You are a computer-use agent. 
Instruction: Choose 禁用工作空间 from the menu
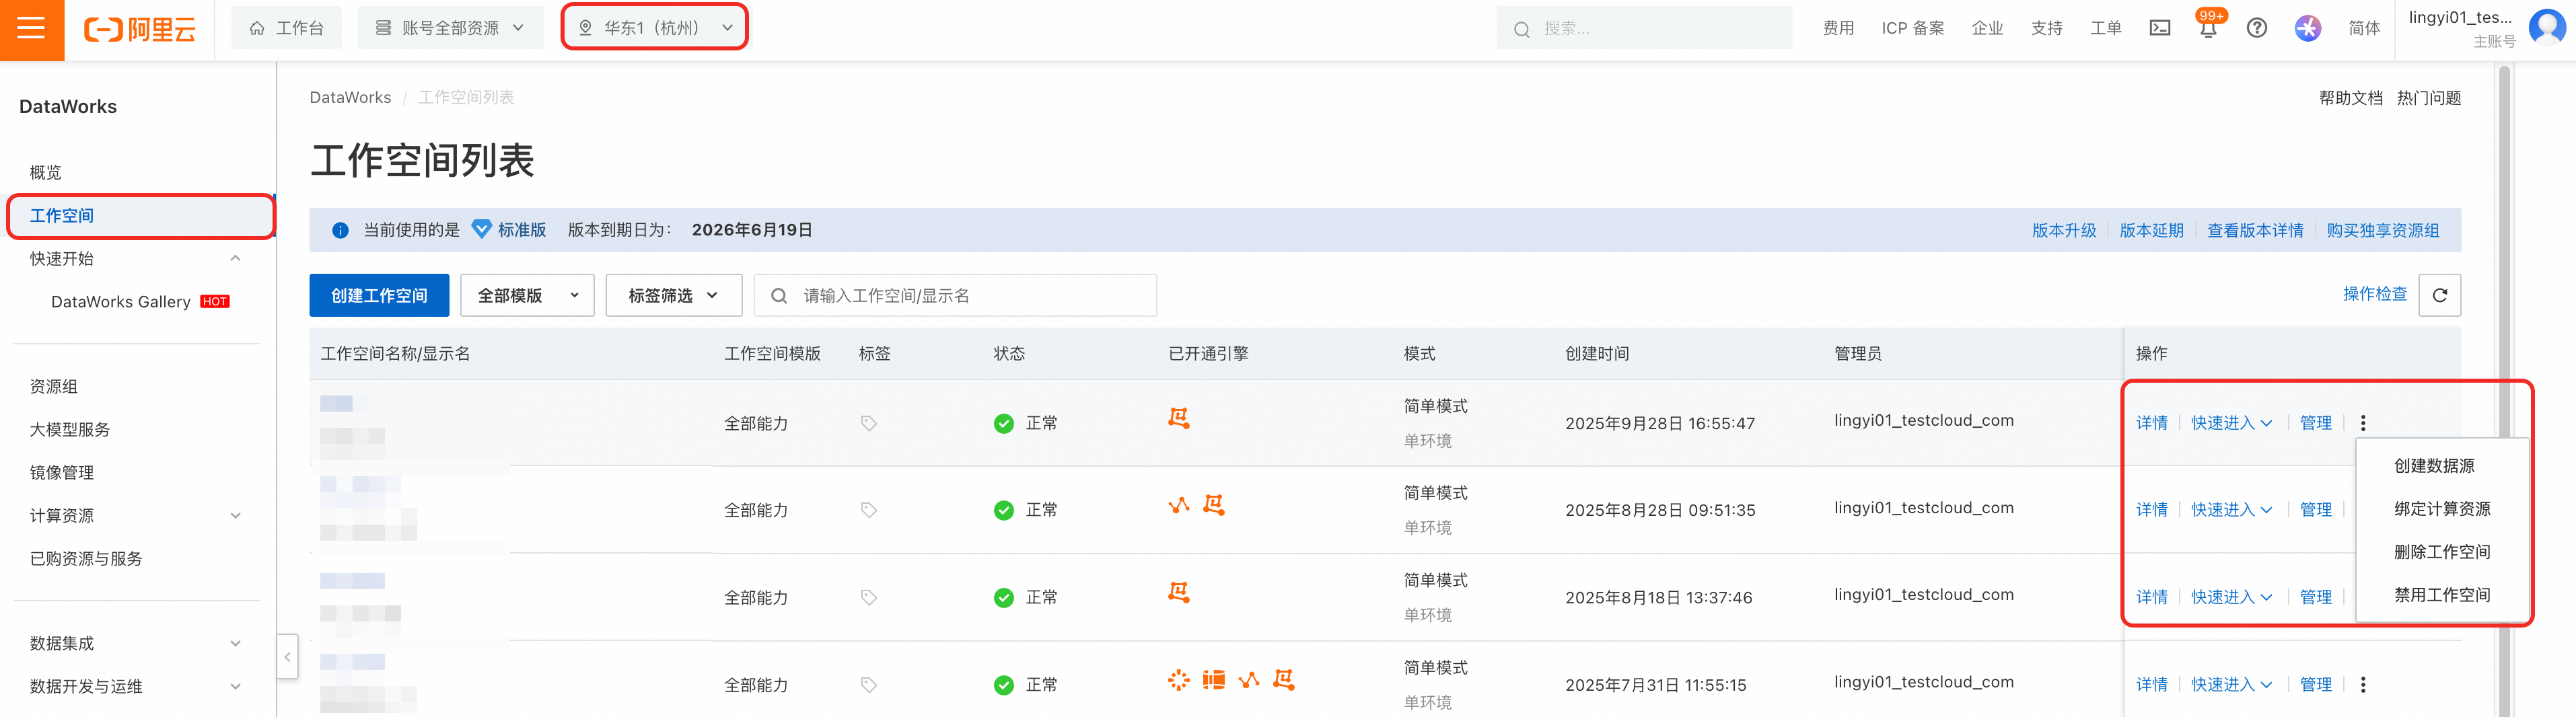(2442, 595)
